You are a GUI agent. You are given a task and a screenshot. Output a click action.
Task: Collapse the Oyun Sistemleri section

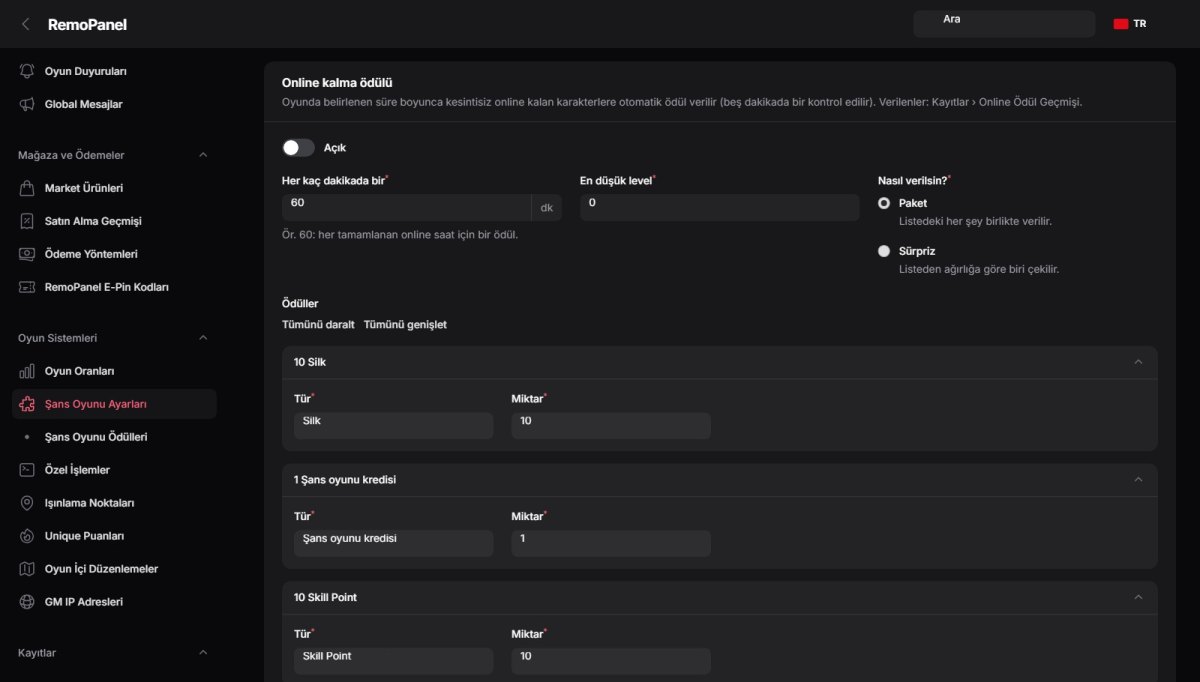click(x=203, y=338)
